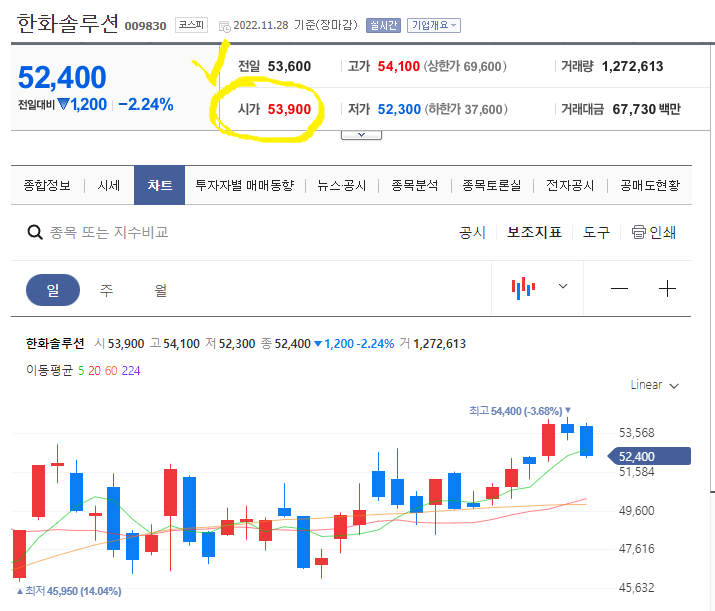This screenshot has height=611, width=715.
Task: Open the 도구 tools menu
Action: (x=596, y=233)
